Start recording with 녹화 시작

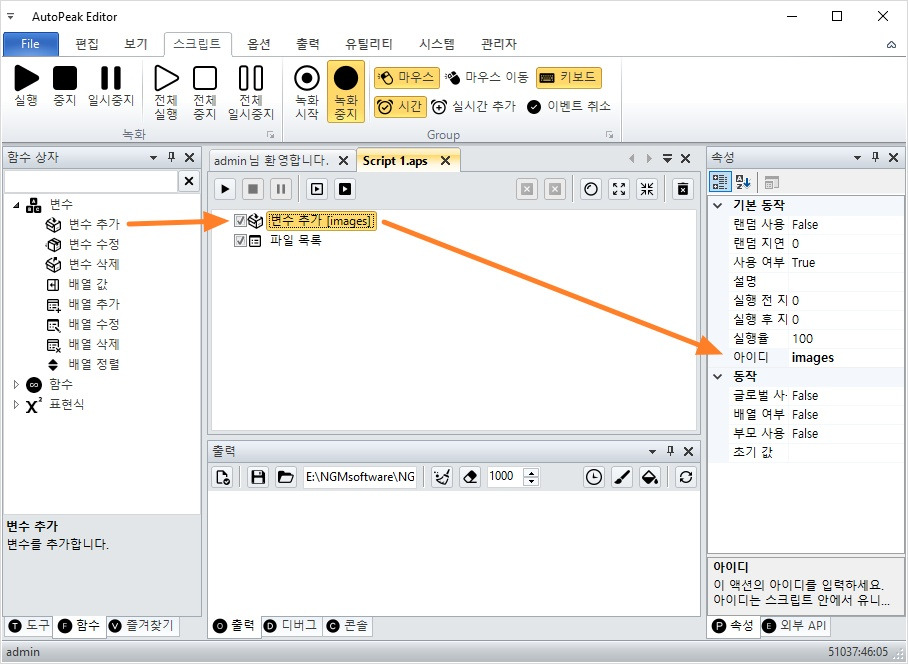[x=307, y=92]
